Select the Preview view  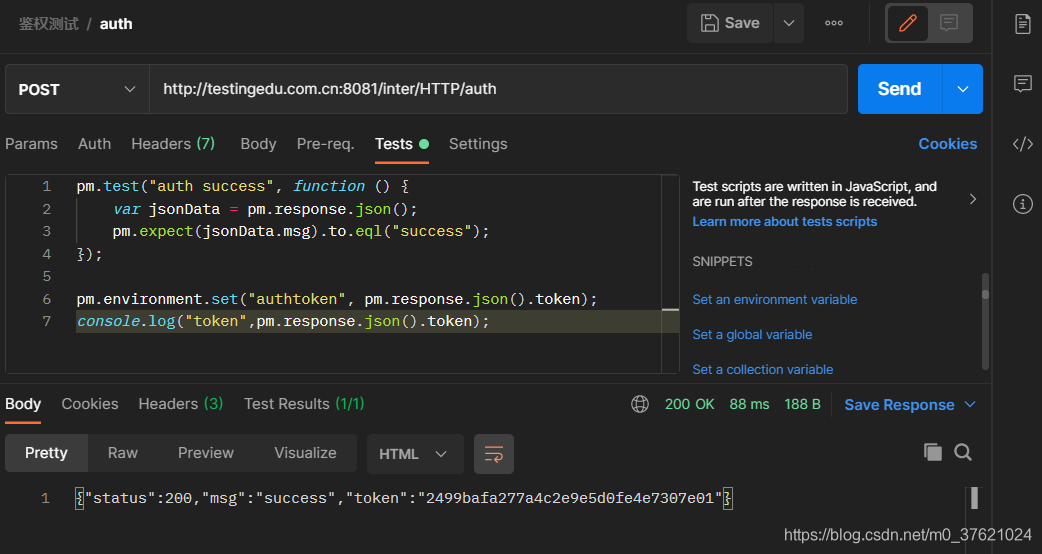(206, 453)
